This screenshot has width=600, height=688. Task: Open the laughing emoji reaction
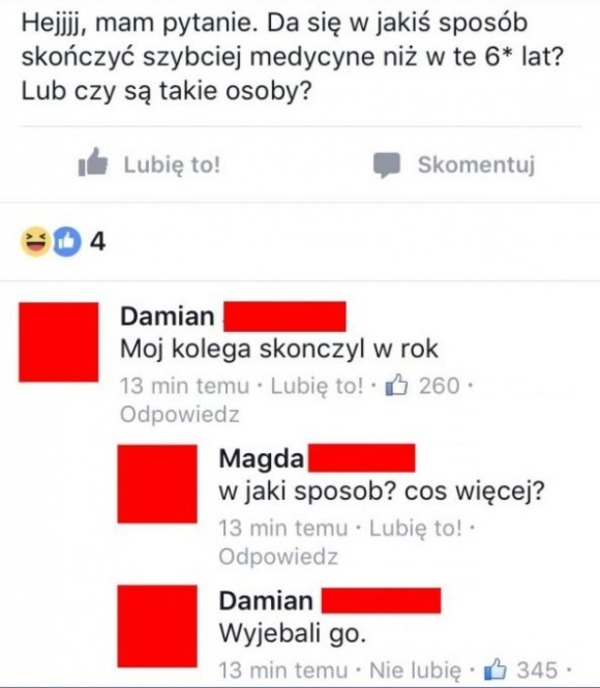pos(35,241)
